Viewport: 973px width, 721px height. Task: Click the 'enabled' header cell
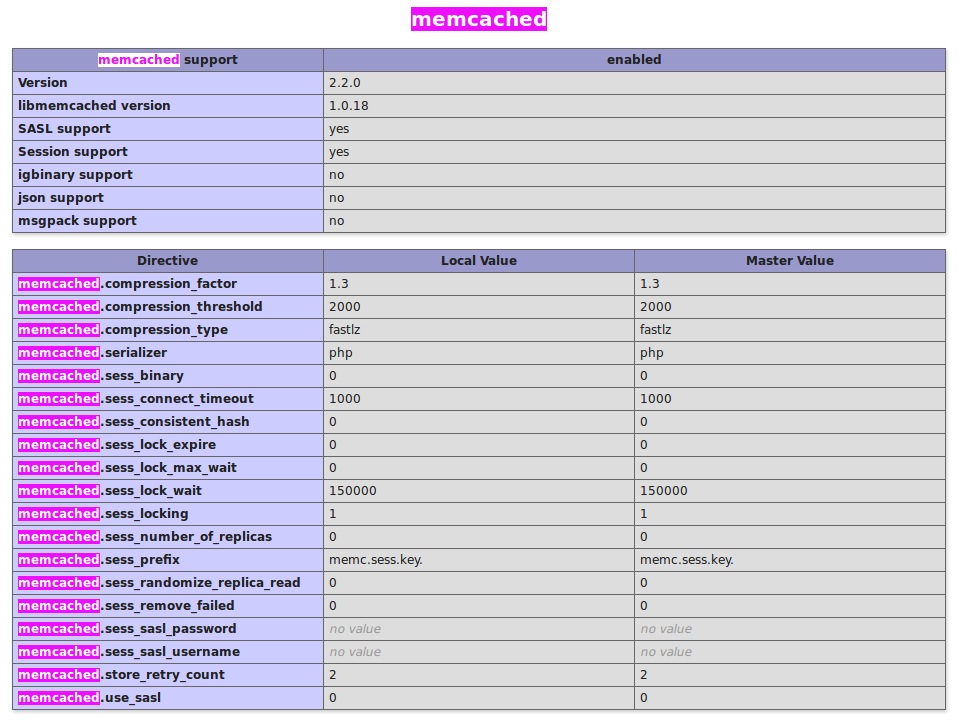point(634,60)
